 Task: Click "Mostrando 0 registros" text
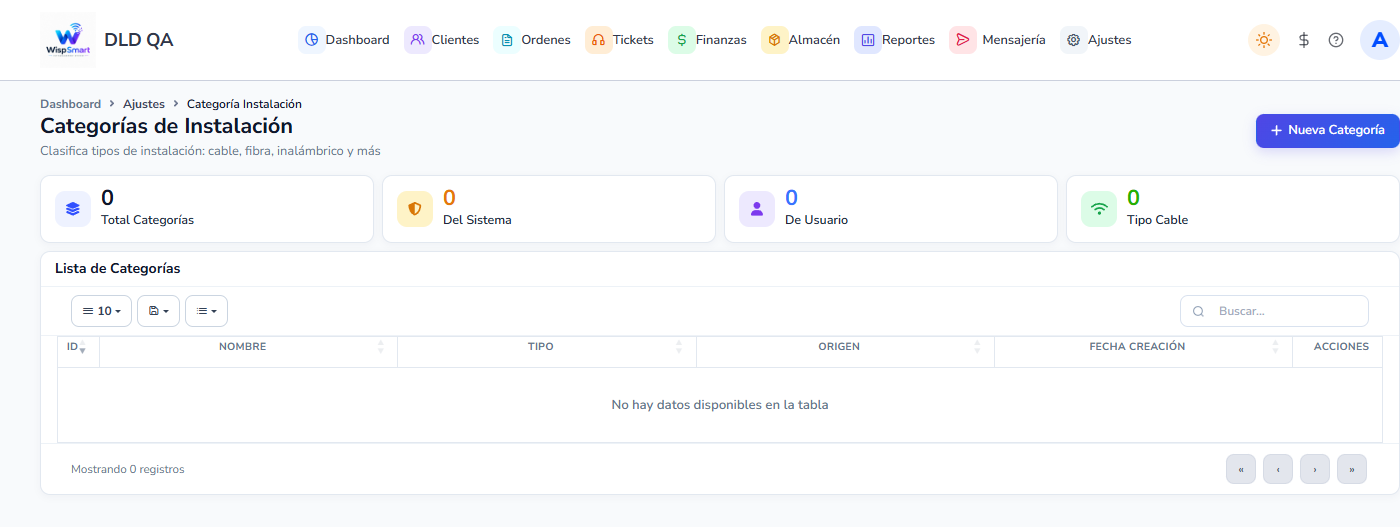(128, 469)
